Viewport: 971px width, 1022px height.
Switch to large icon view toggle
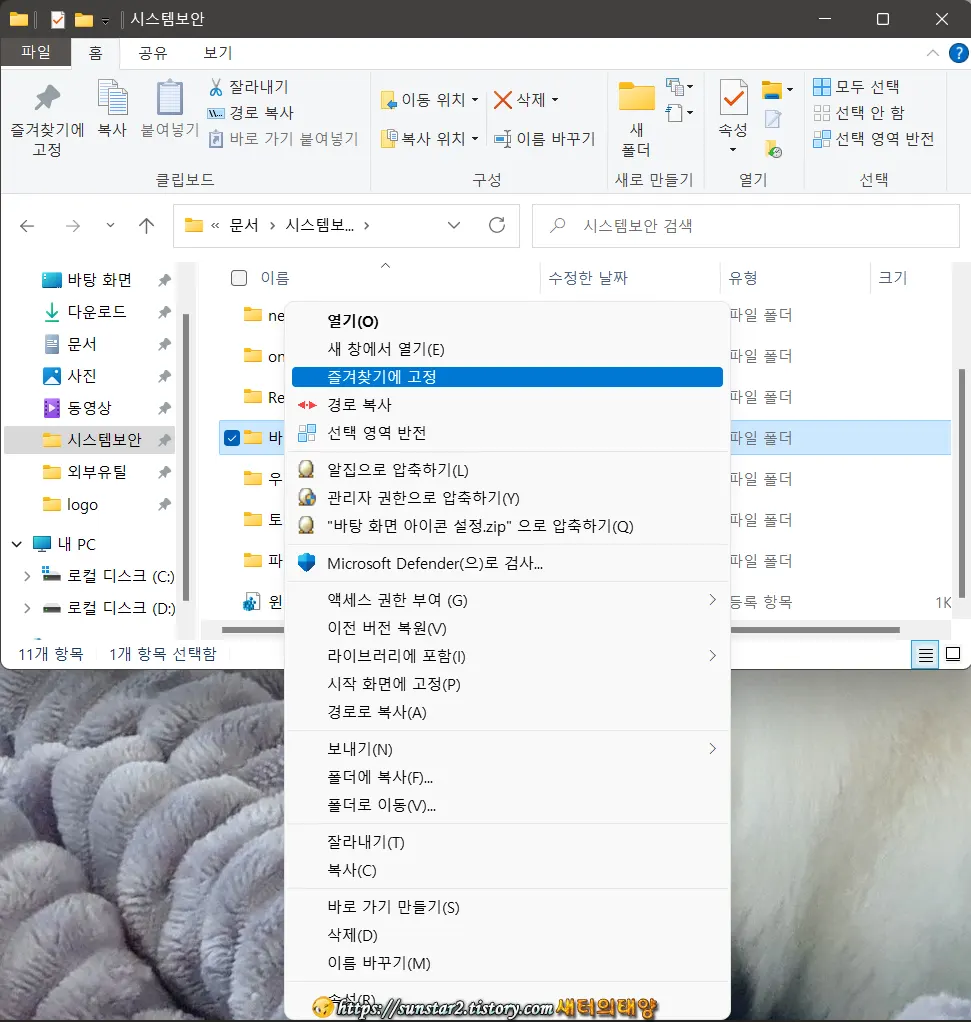tap(953, 654)
